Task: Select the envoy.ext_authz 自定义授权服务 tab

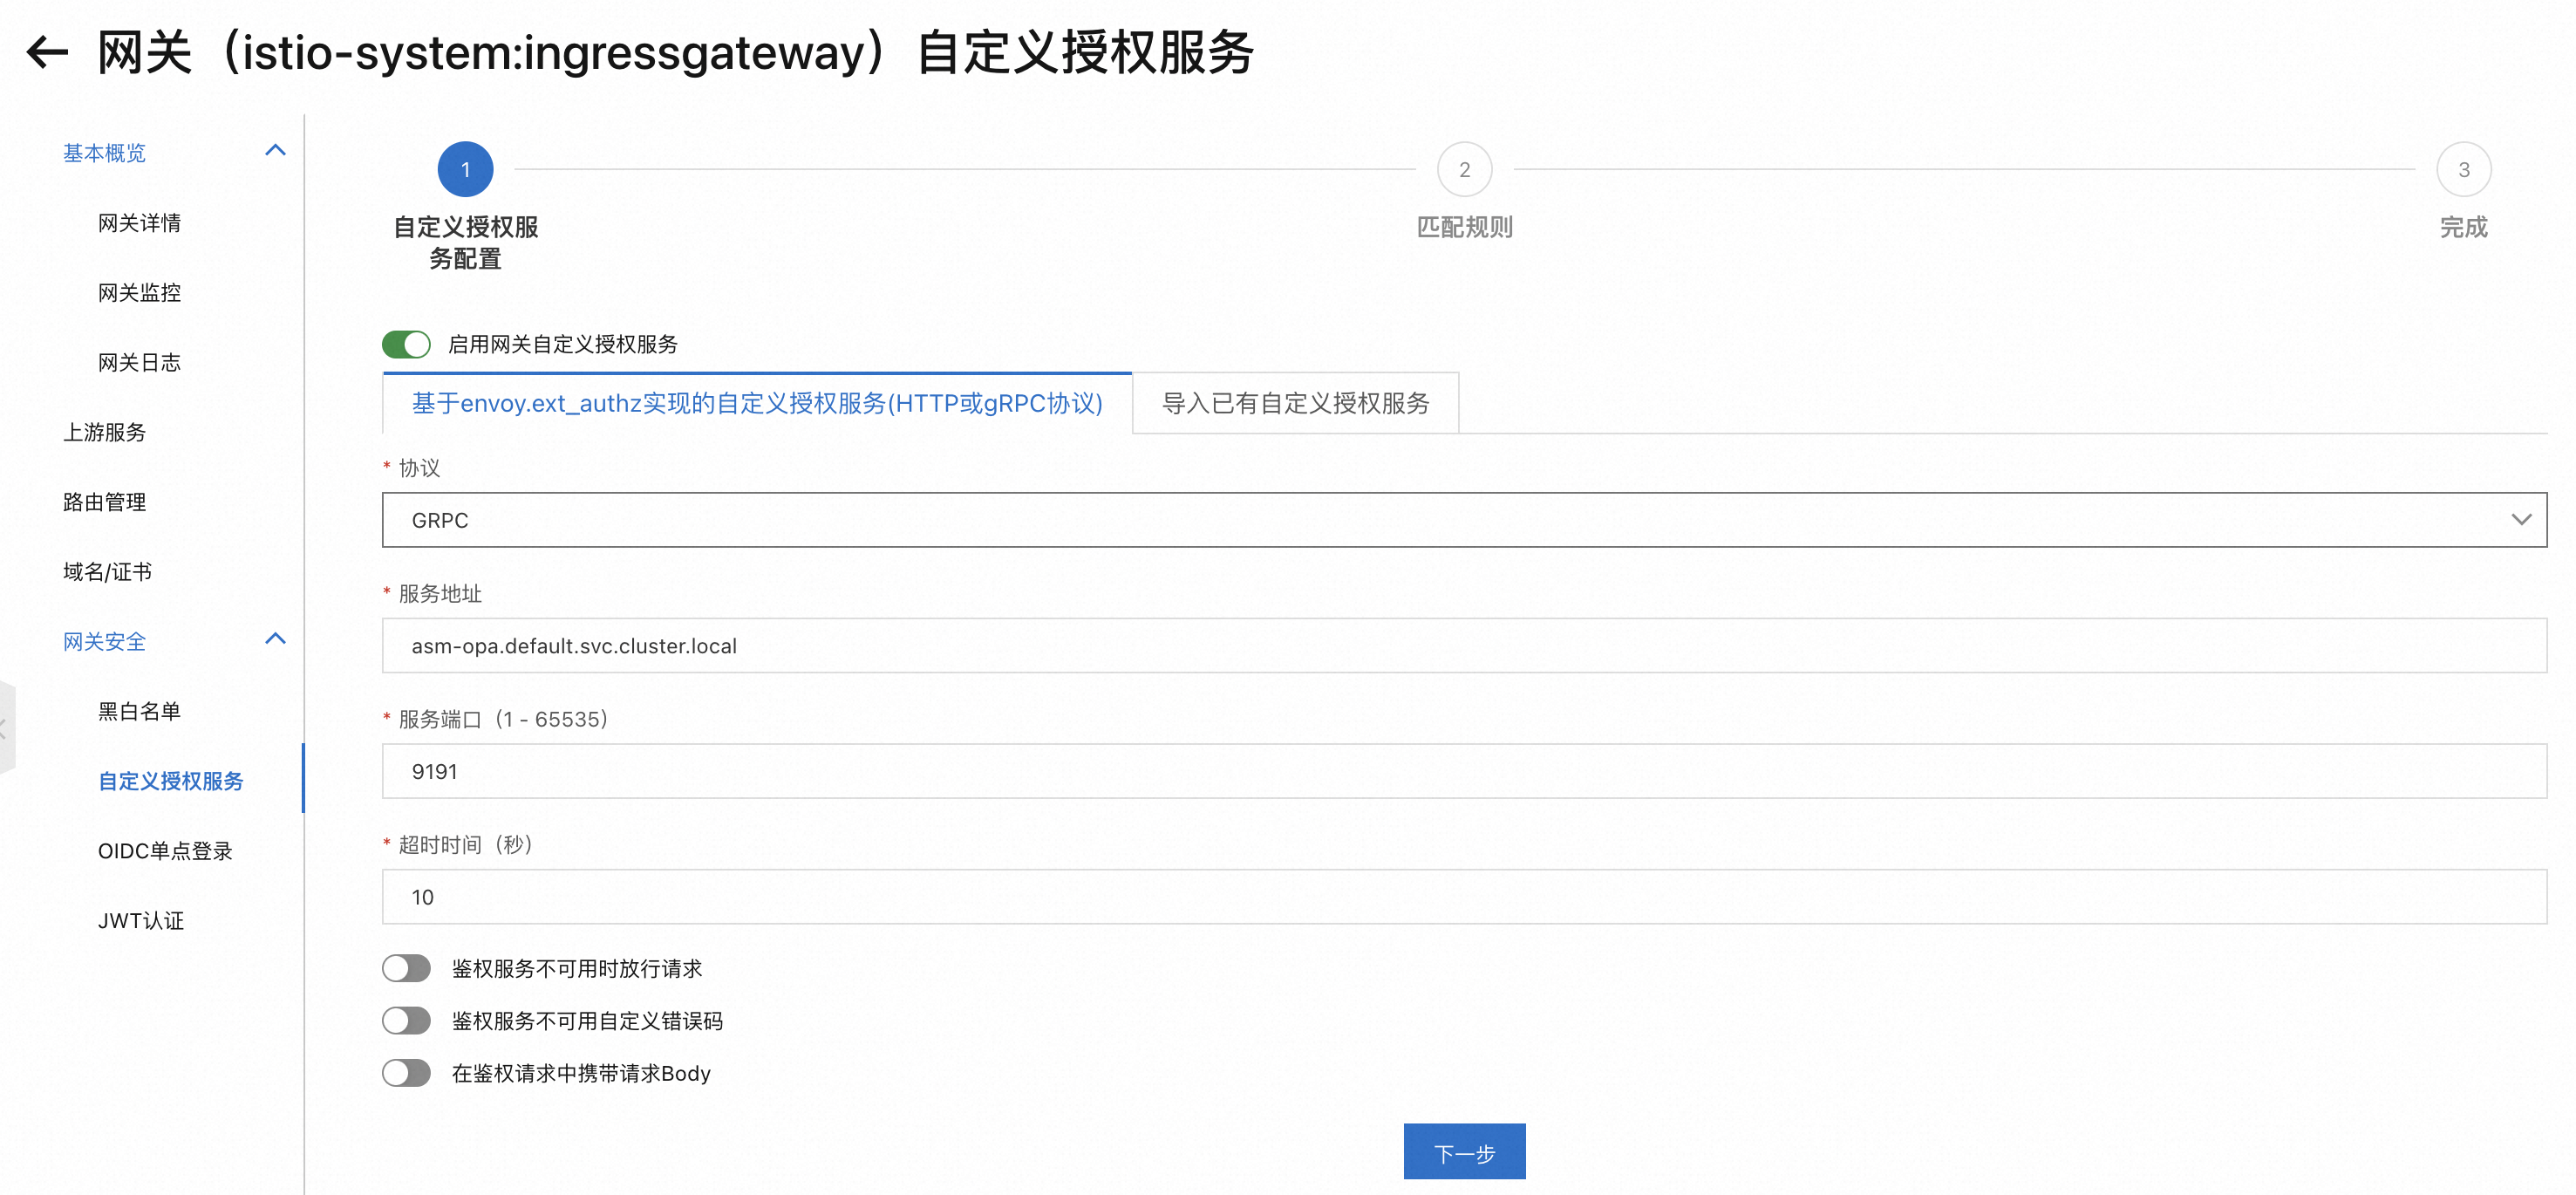Action: click(x=757, y=403)
